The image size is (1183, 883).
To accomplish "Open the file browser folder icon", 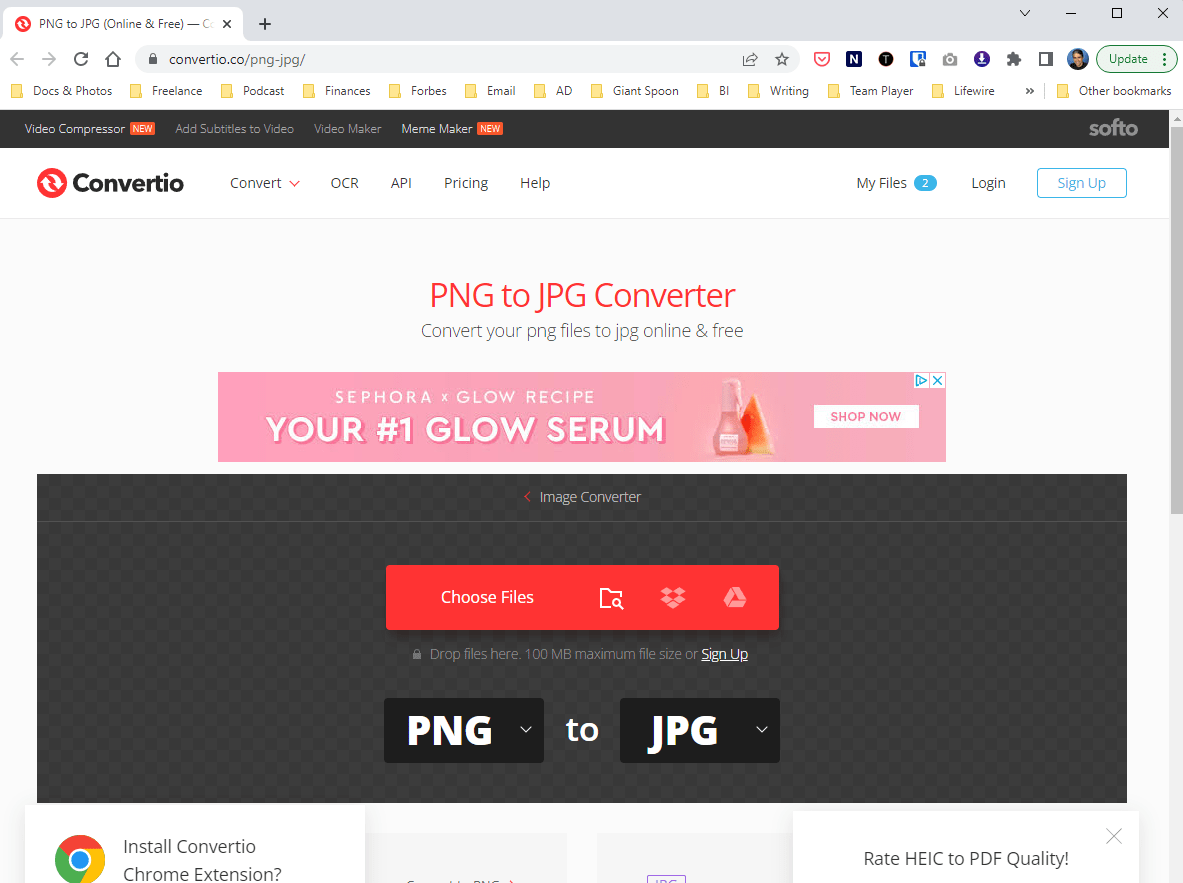I will 611,598.
